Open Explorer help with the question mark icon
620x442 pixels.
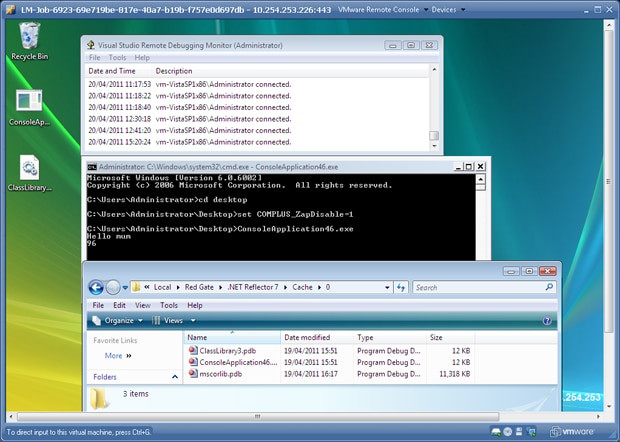(547, 321)
